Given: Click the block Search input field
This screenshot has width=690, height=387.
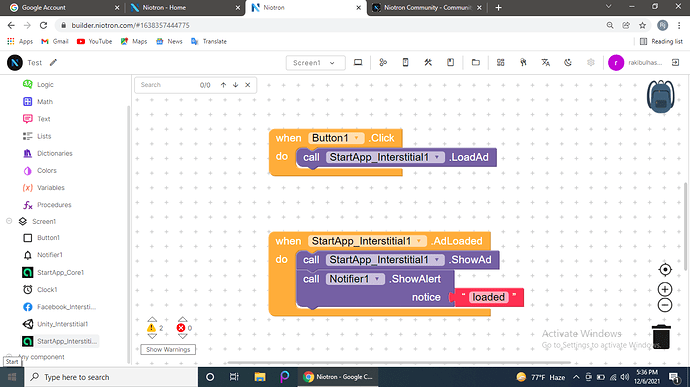Looking at the screenshot, I should point(167,85).
